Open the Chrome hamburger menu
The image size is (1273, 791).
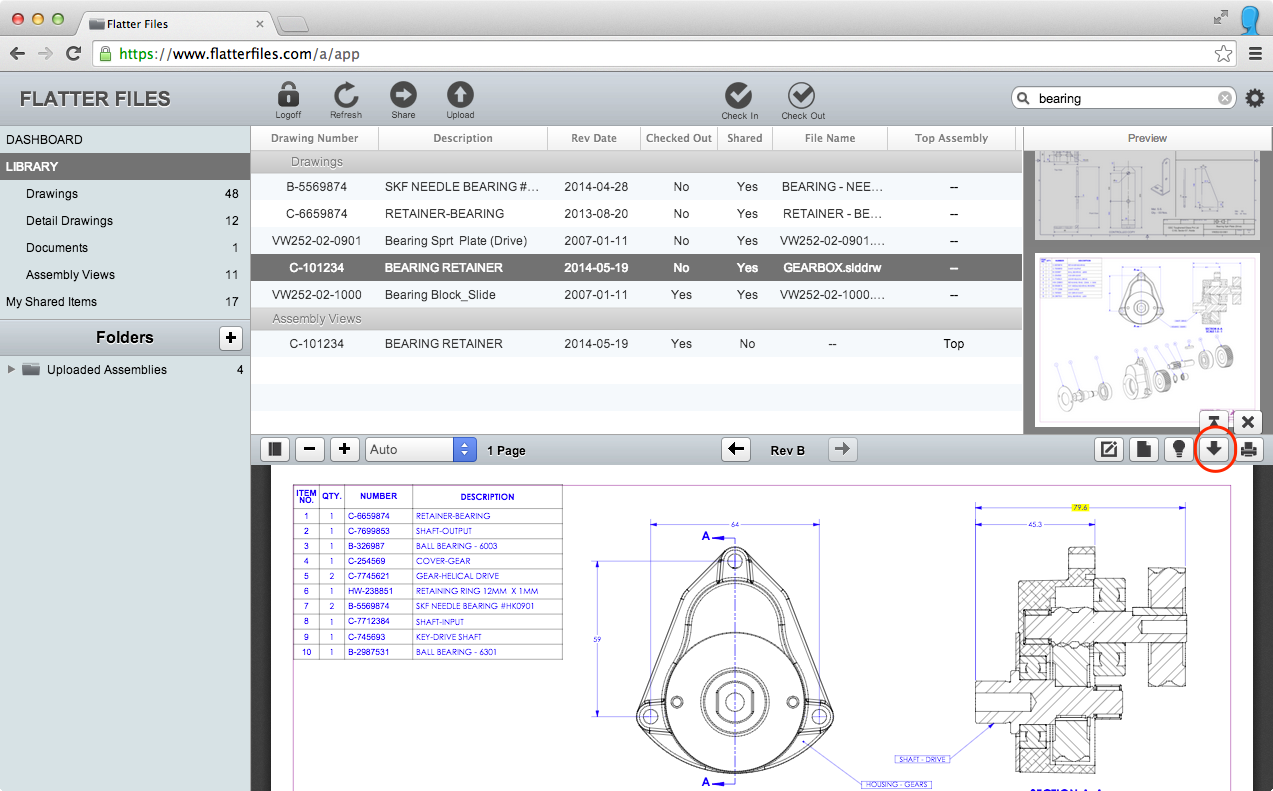tap(1256, 54)
